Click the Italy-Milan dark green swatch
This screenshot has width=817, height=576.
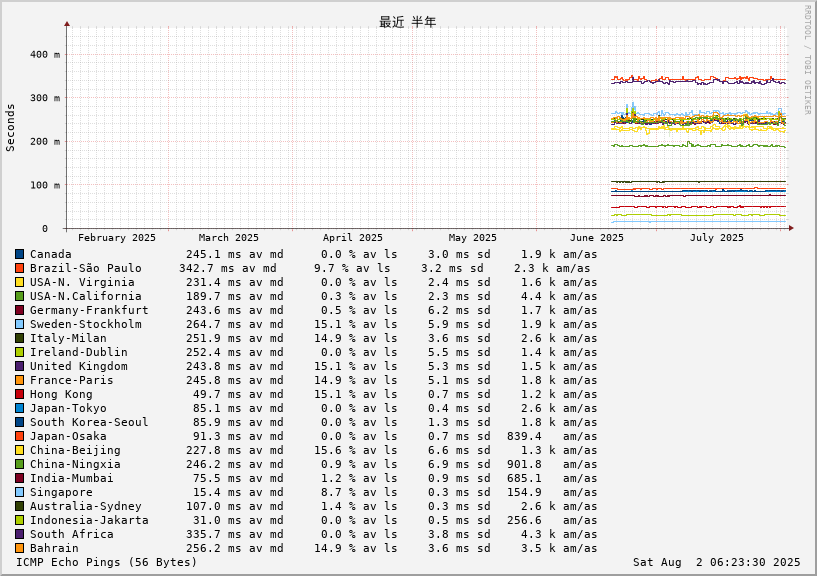19,339
